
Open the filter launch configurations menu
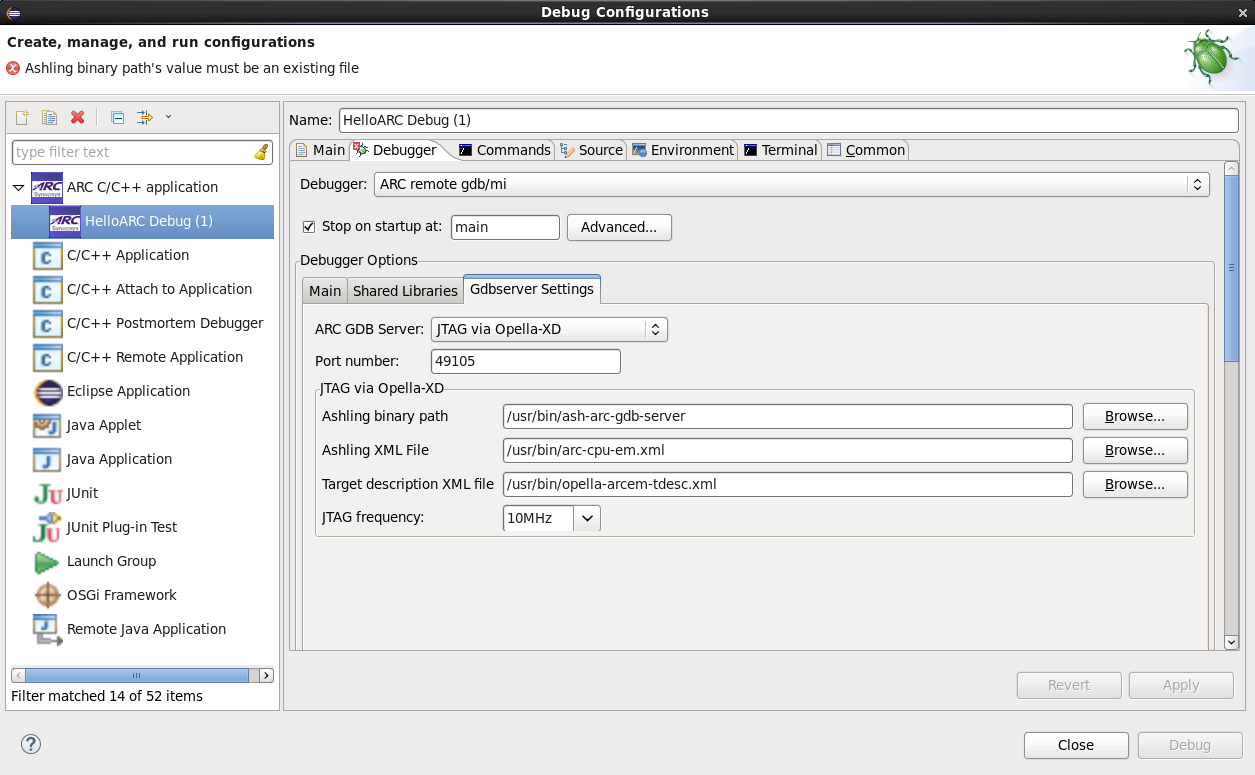[x=145, y=118]
